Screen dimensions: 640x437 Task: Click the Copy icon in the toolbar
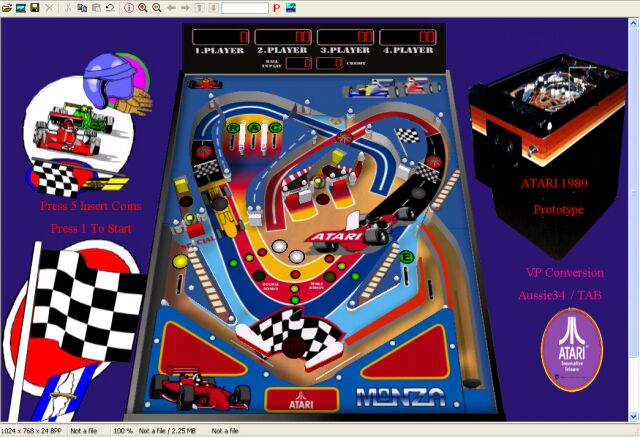[x=82, y=7]
